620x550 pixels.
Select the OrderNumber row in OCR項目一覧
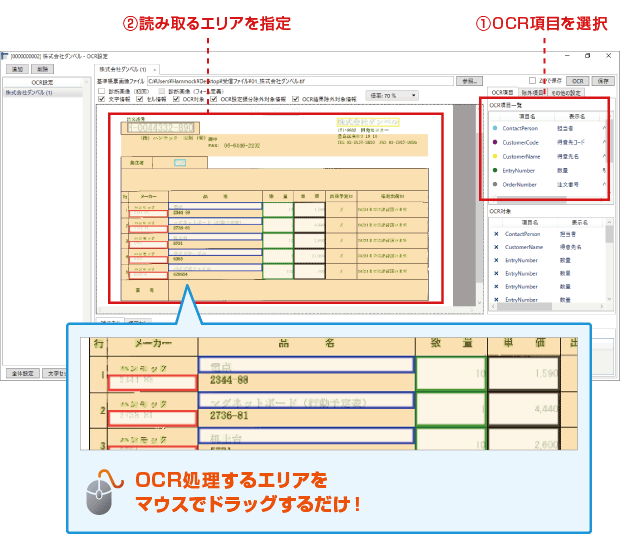point(548,184)
